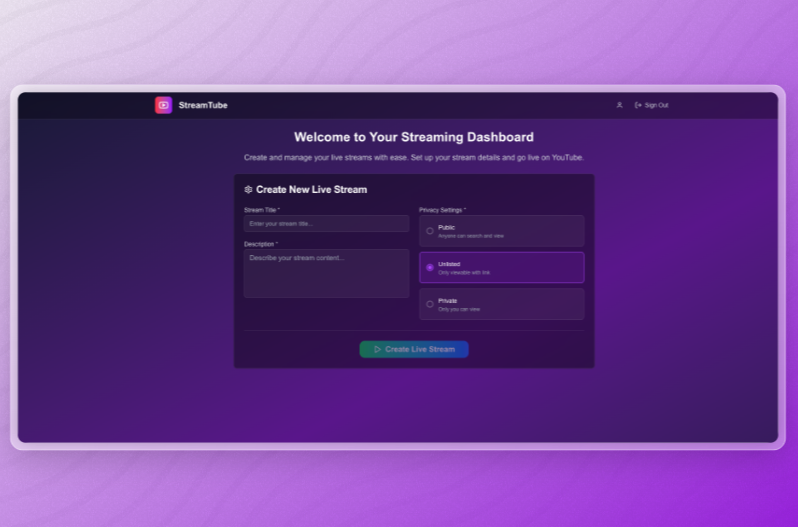Click the Sign Out button
This screenshot has width=798, height=527.
(x=651, y=105)
